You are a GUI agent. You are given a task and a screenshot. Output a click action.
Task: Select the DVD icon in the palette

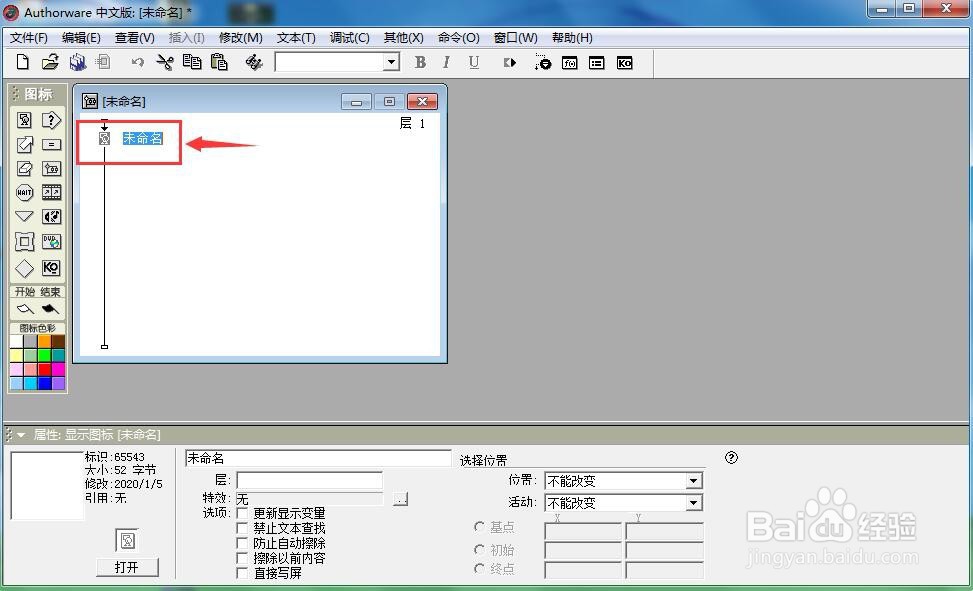[x=52, y=241]
